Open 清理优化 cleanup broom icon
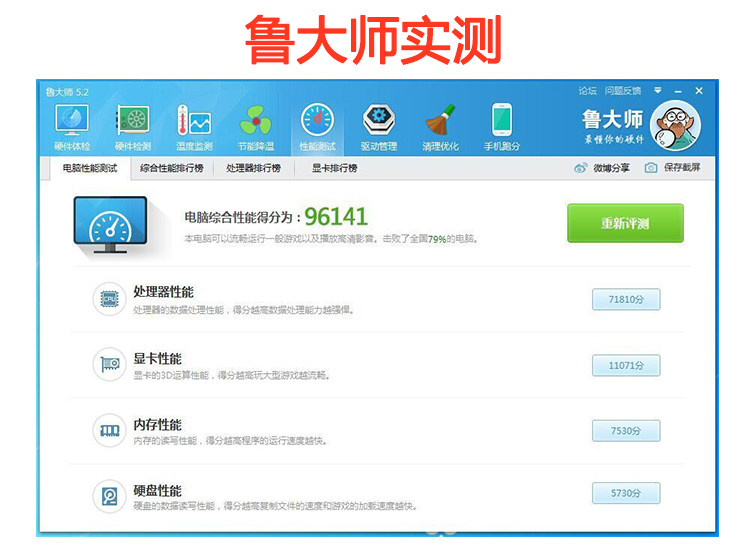The height and width of the screenshot is (554, 750). coord(440,120)
